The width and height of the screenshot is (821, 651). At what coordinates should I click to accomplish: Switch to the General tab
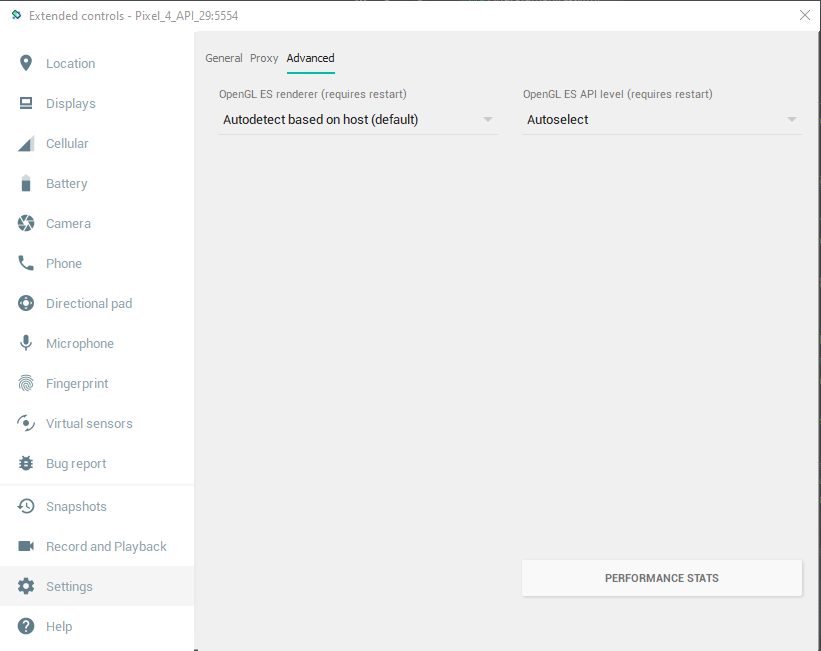[x=224, y=58]
